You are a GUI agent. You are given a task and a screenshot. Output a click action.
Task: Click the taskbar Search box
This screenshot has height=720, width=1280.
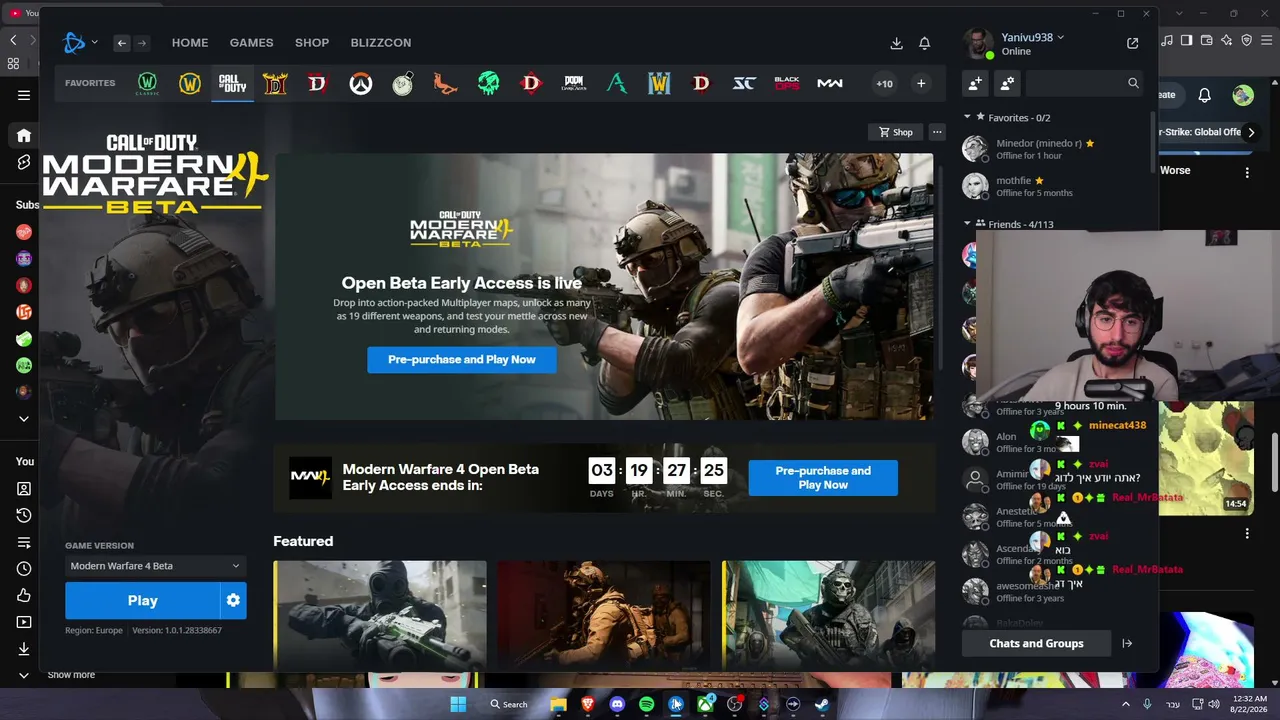tap(509, 704)
